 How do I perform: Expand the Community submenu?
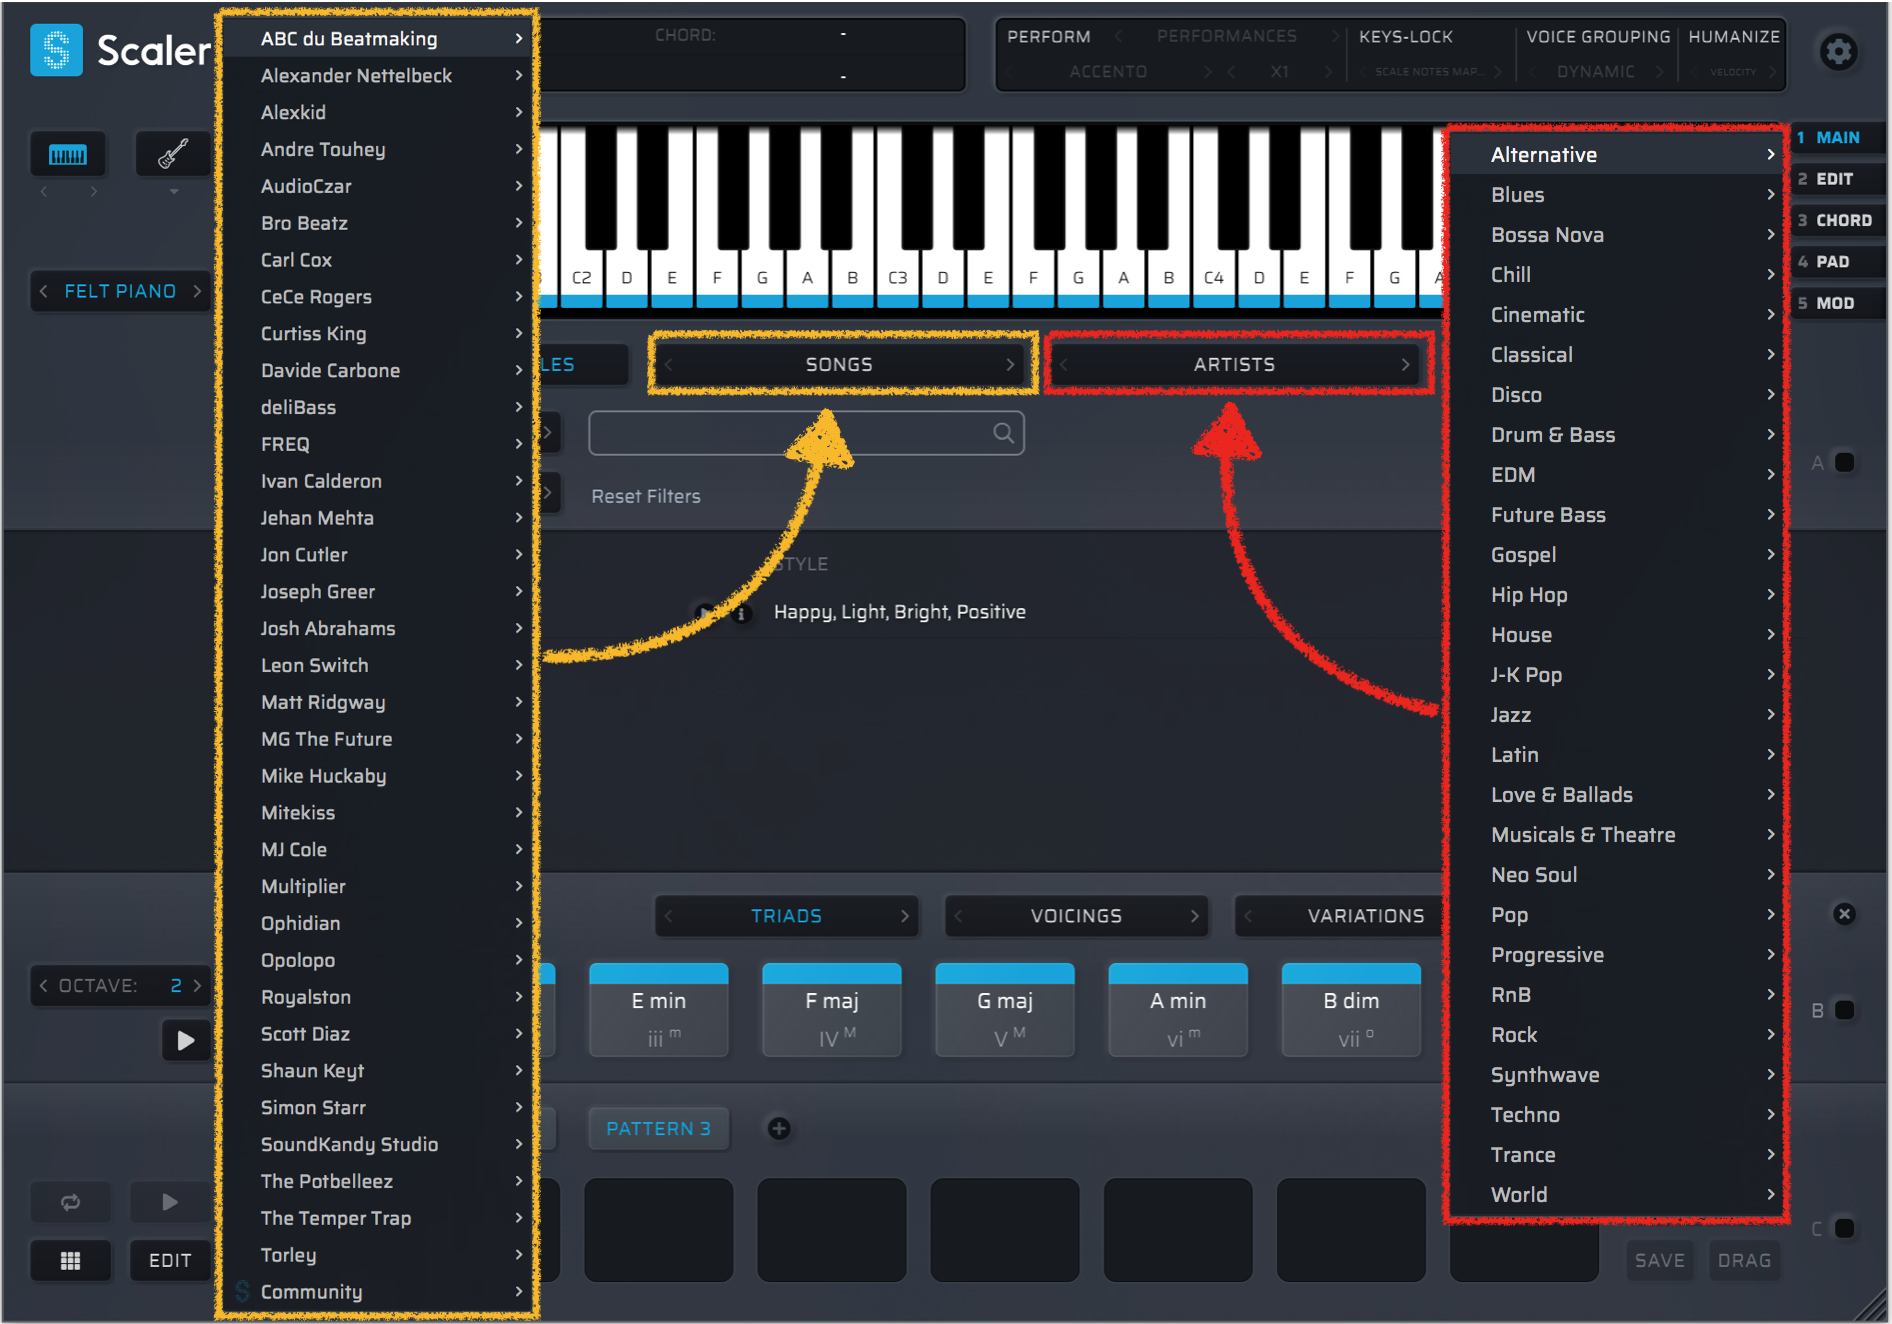click(x=378, y=1292)
